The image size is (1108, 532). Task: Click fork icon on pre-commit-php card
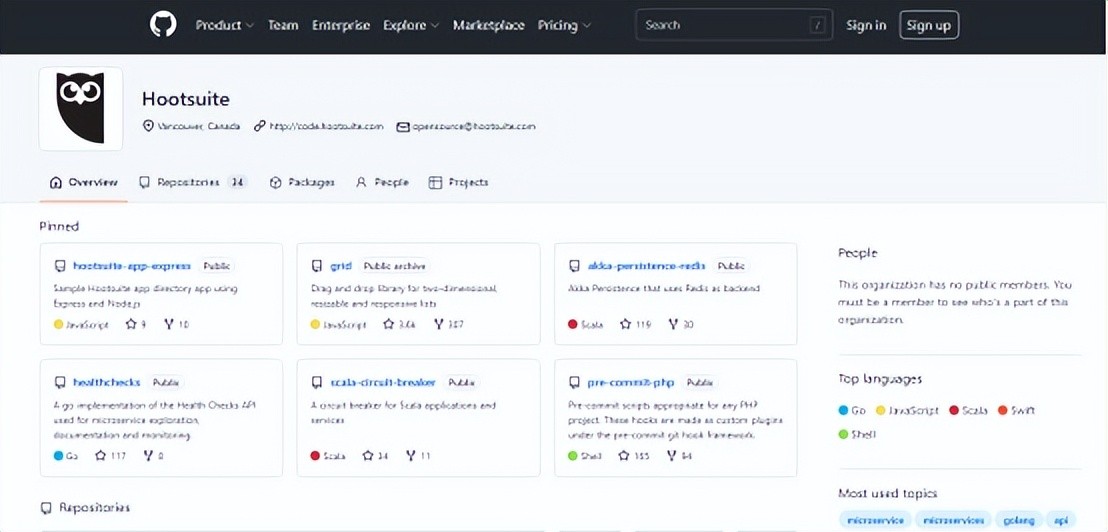[670, 456]
